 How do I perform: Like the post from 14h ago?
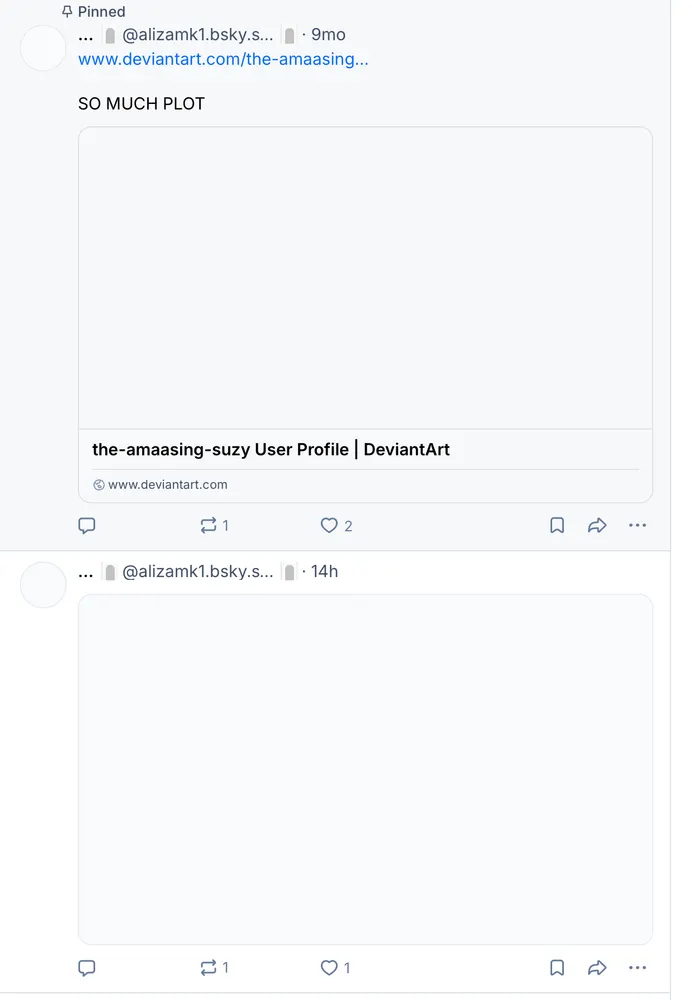click(x=330, y=967)
